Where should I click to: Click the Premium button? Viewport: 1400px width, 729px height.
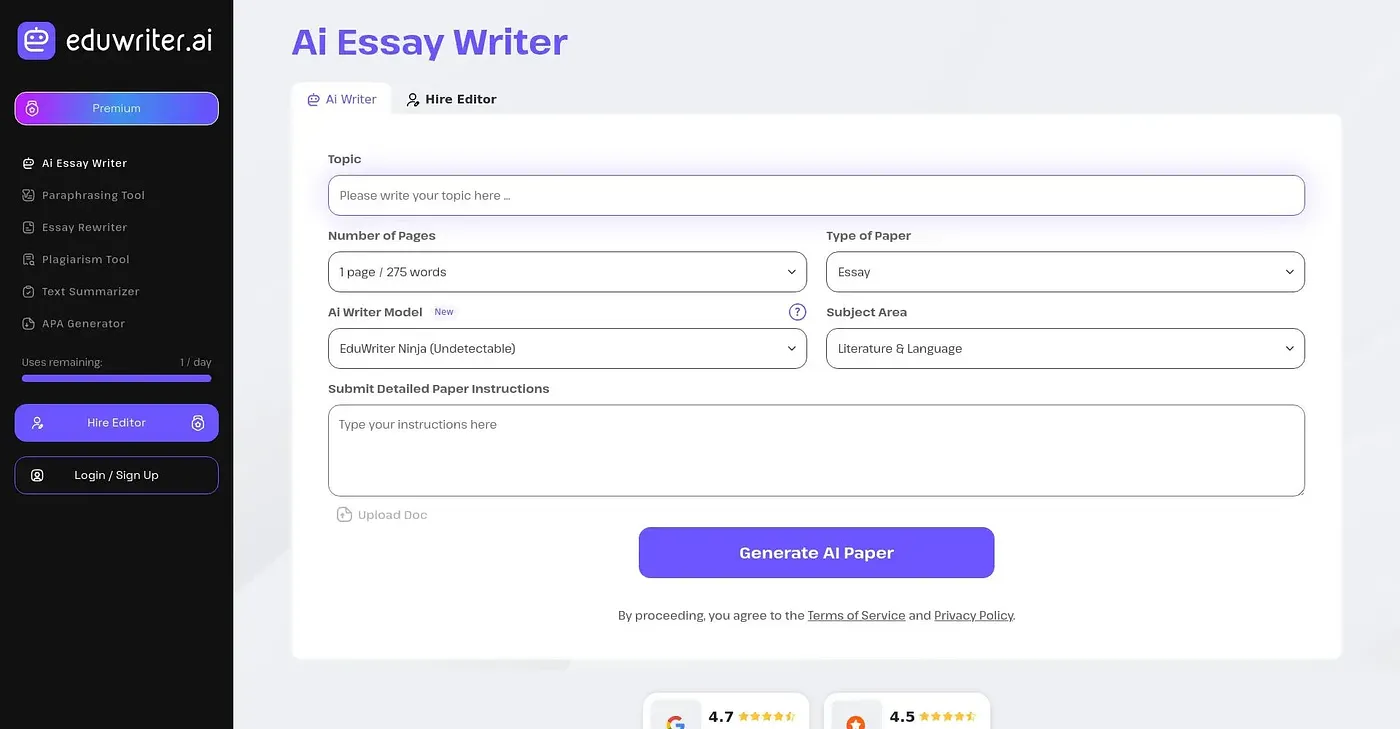[116, 109]
